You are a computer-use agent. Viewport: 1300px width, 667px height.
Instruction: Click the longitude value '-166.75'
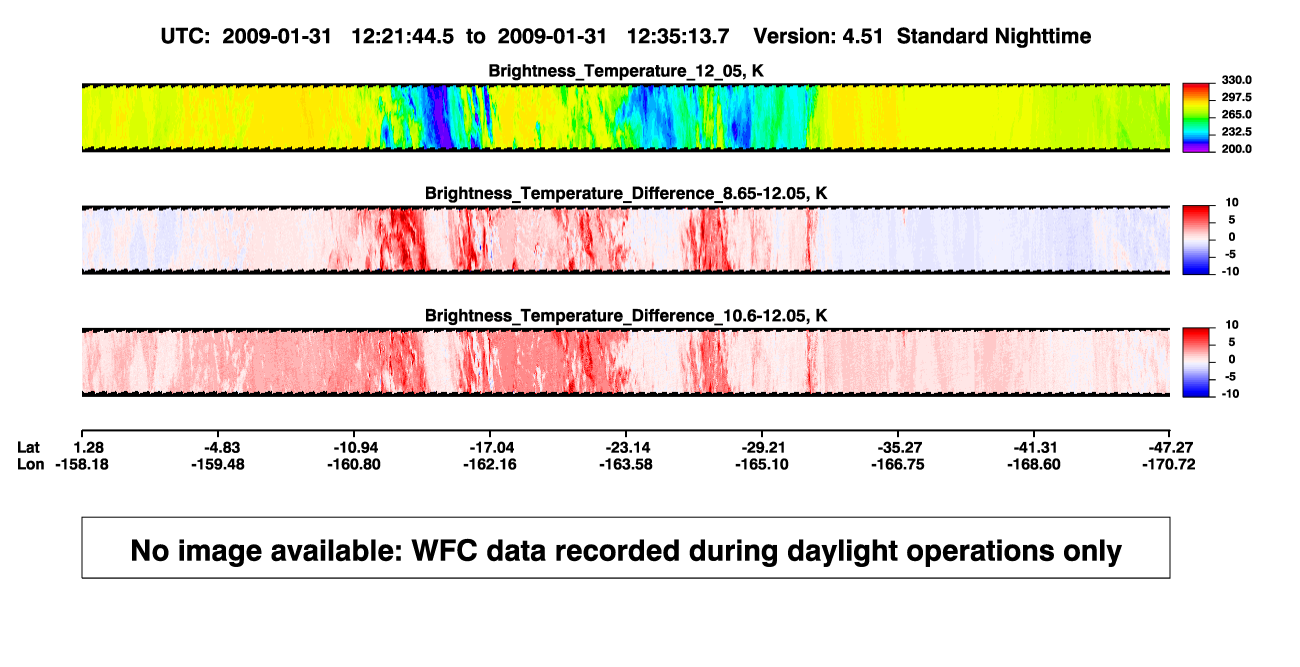(897, 464)
